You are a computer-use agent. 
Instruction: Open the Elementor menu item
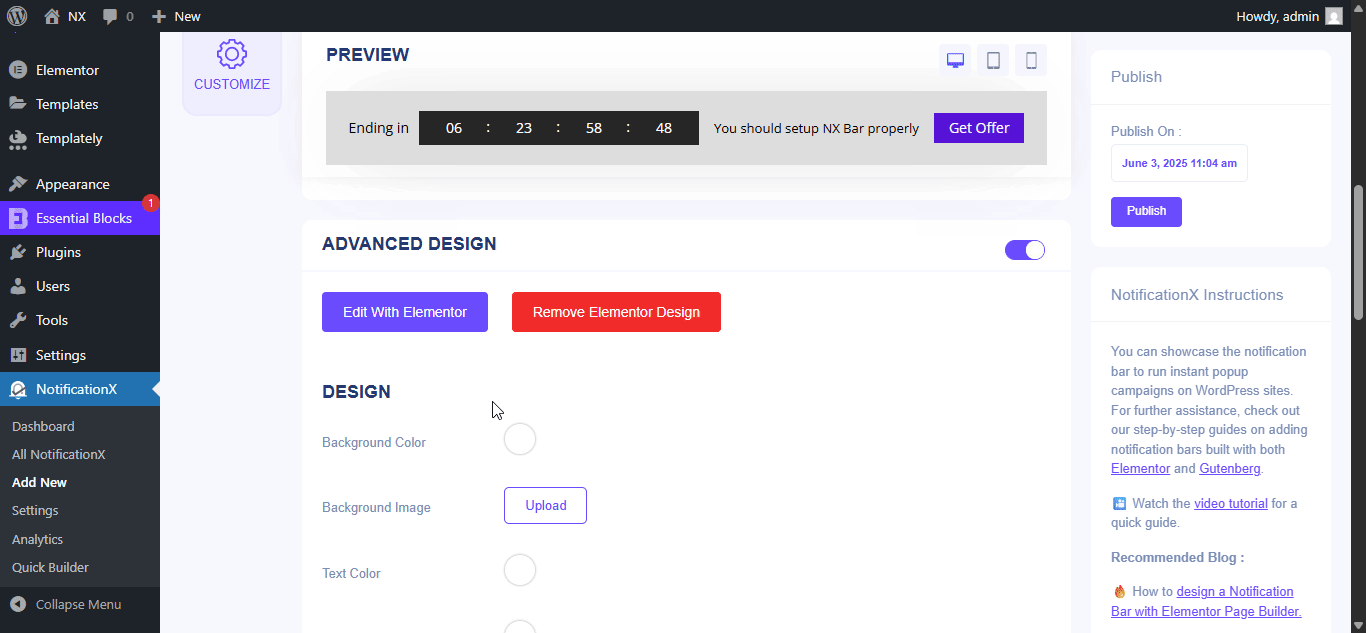tap(80, 70)
